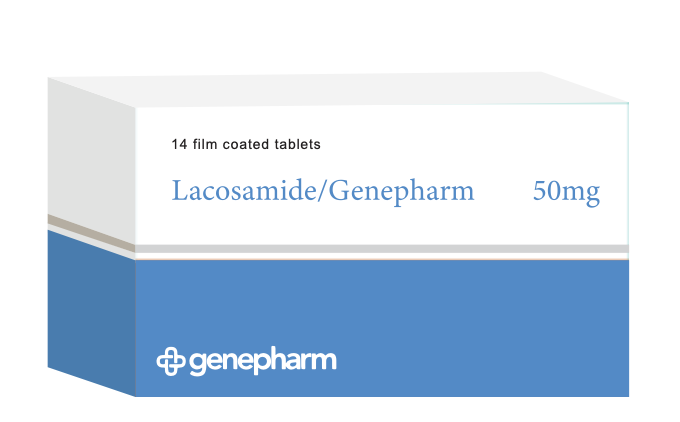The height and width of the screenshot is (422, 680).
Task: Click the words "film coated" on label
Action: tap(234, 144)
